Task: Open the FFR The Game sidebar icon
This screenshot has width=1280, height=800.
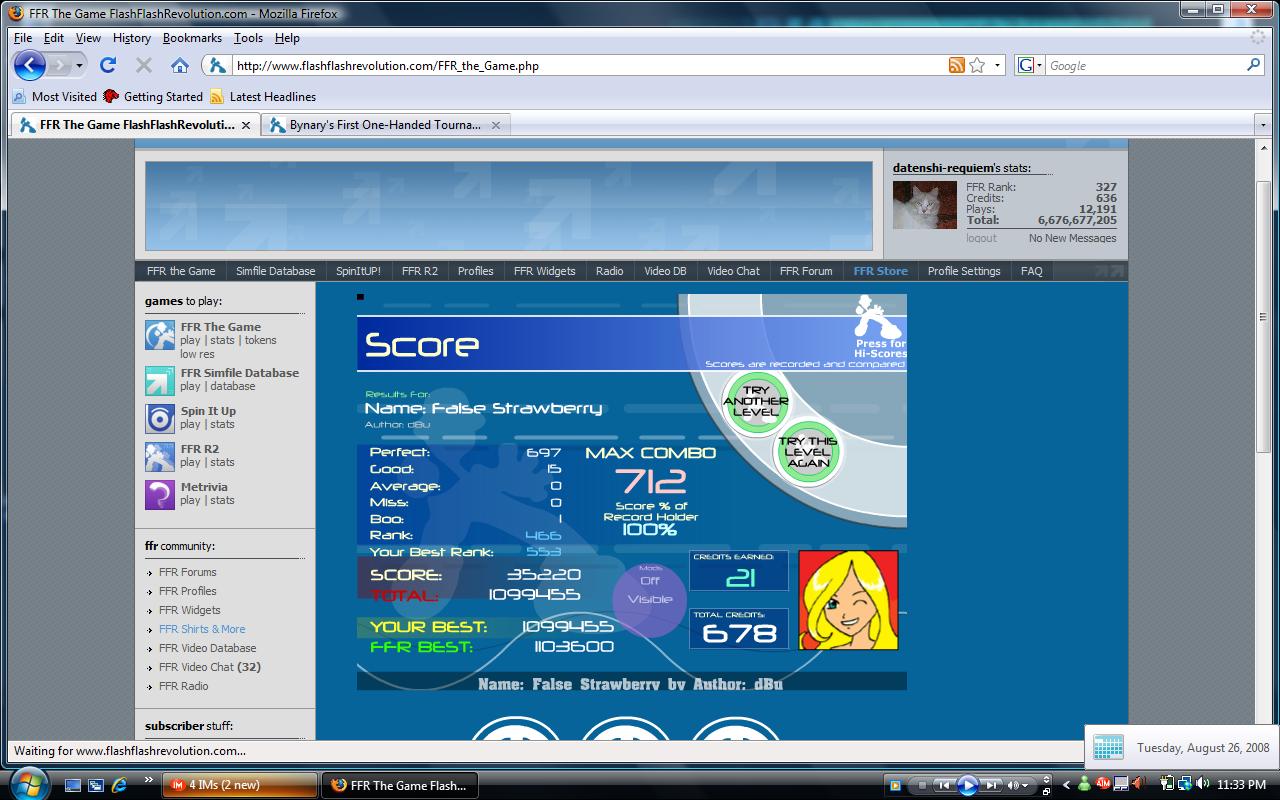Action: [160, 335]
